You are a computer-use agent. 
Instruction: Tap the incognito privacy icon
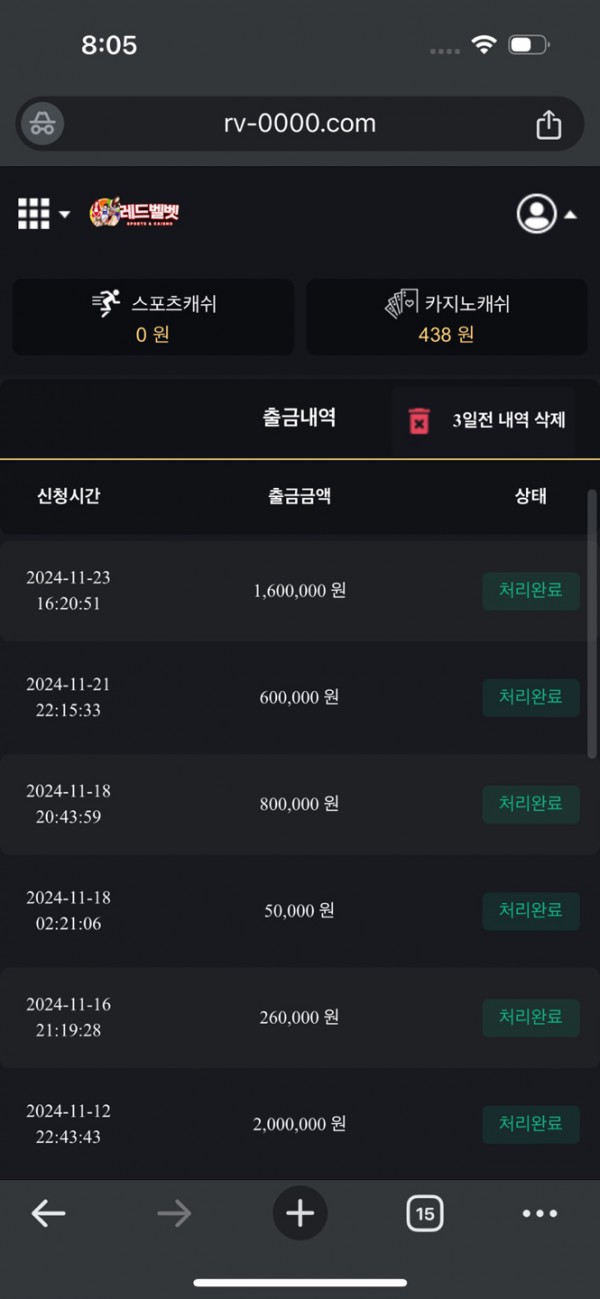click(42, 124)
